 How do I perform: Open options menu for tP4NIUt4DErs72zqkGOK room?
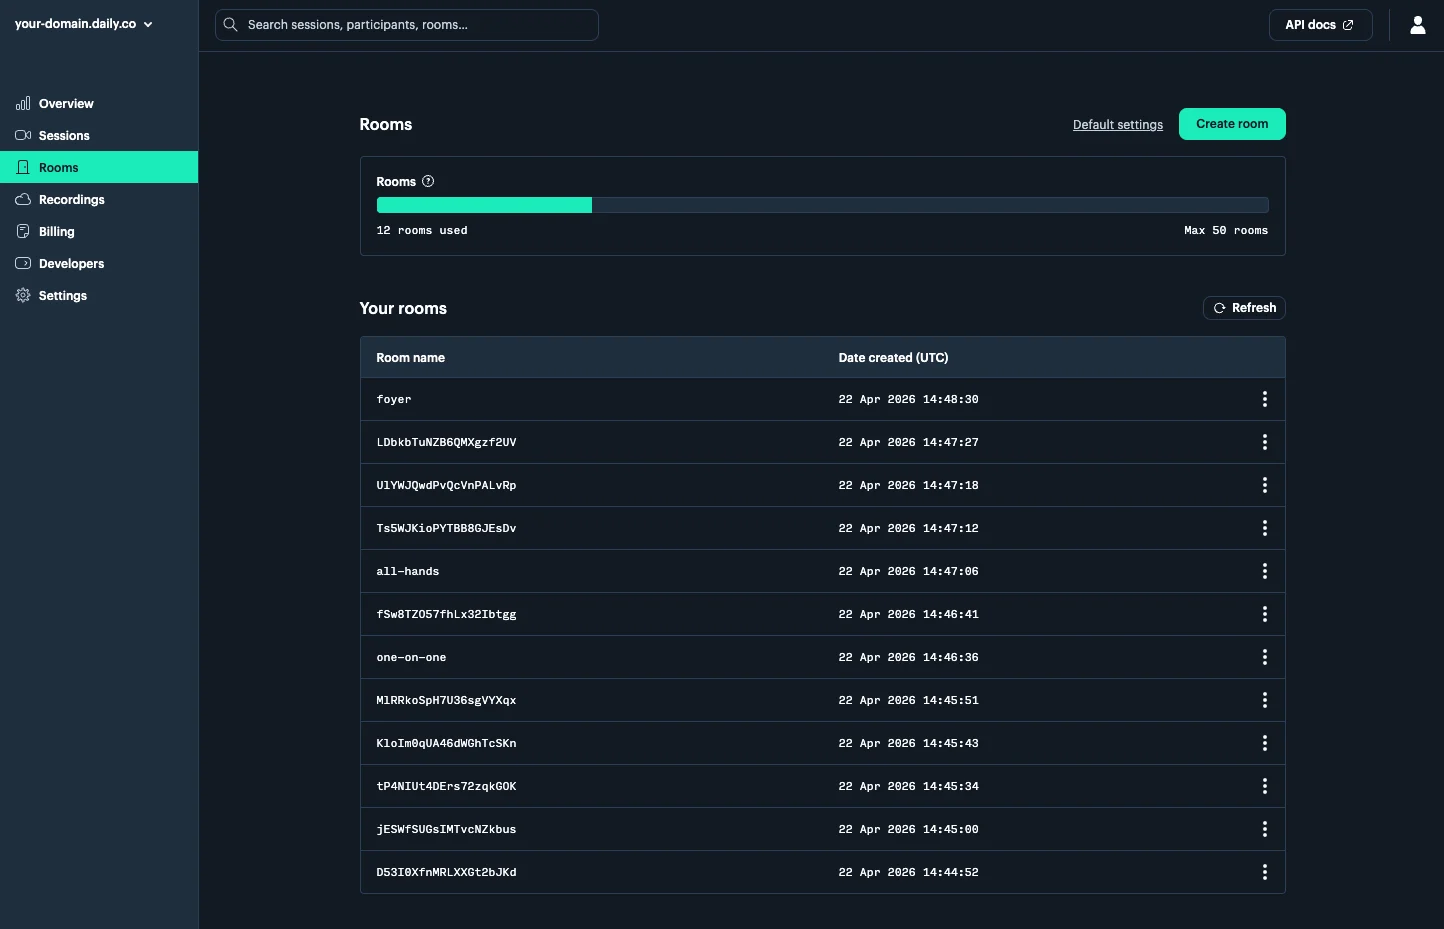[x=1265, y=786]
